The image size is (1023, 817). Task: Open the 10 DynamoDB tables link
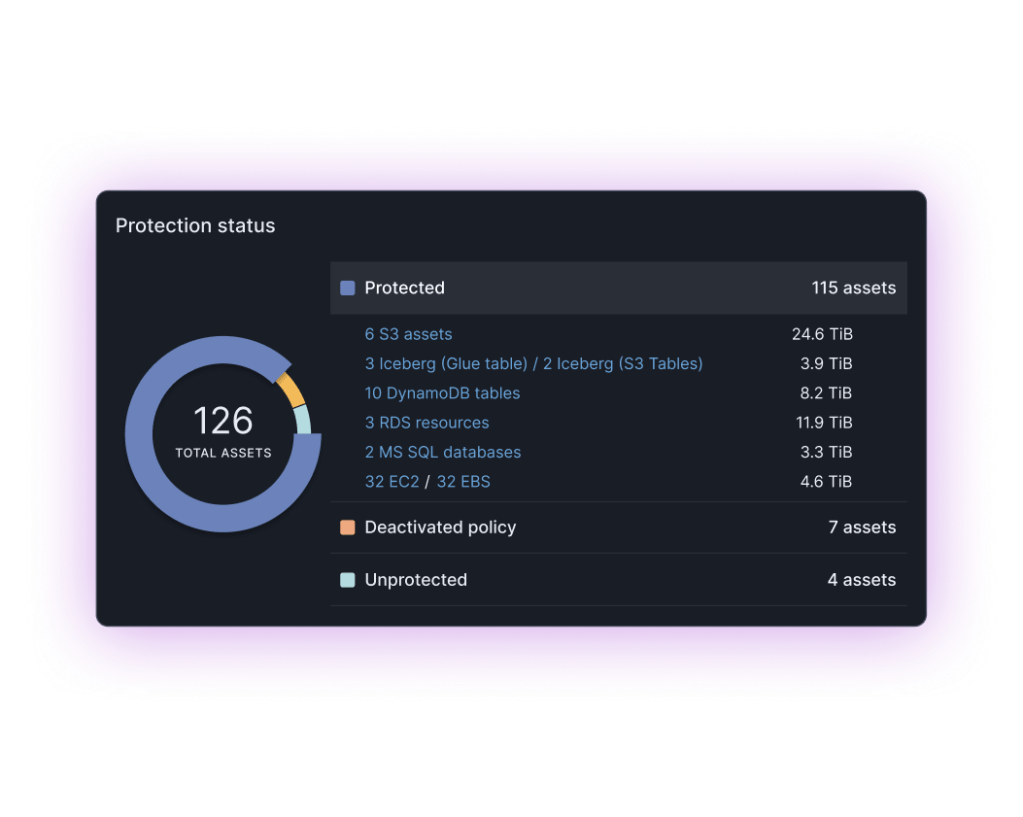click(x=442, y=393)
